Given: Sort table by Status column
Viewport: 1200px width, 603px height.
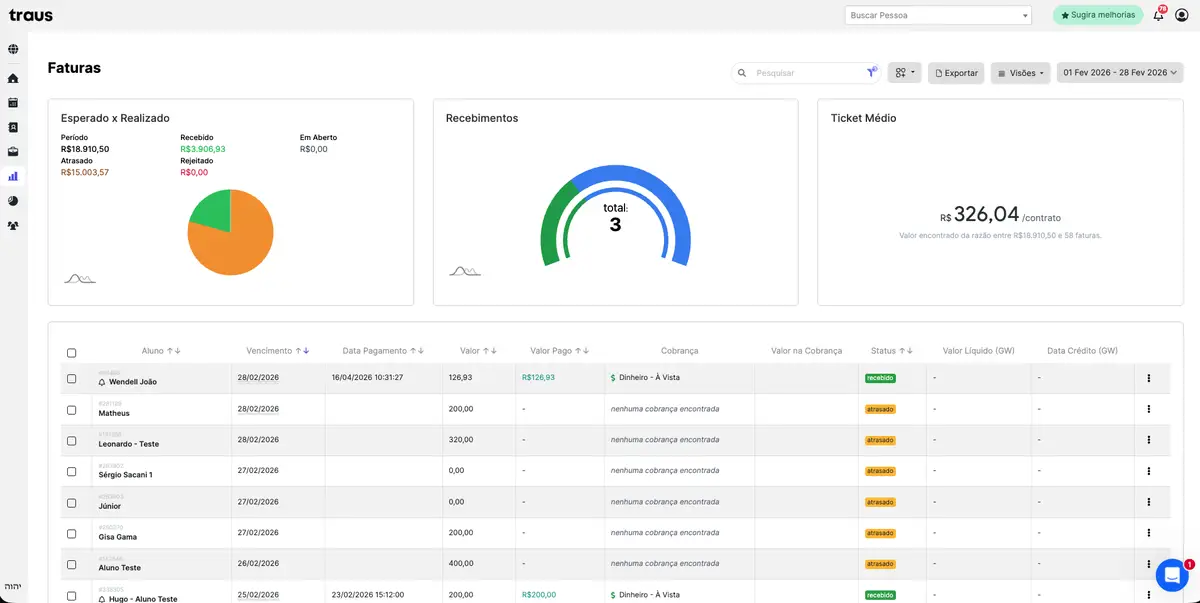Looking at the screenshot, I should [892, 351].
